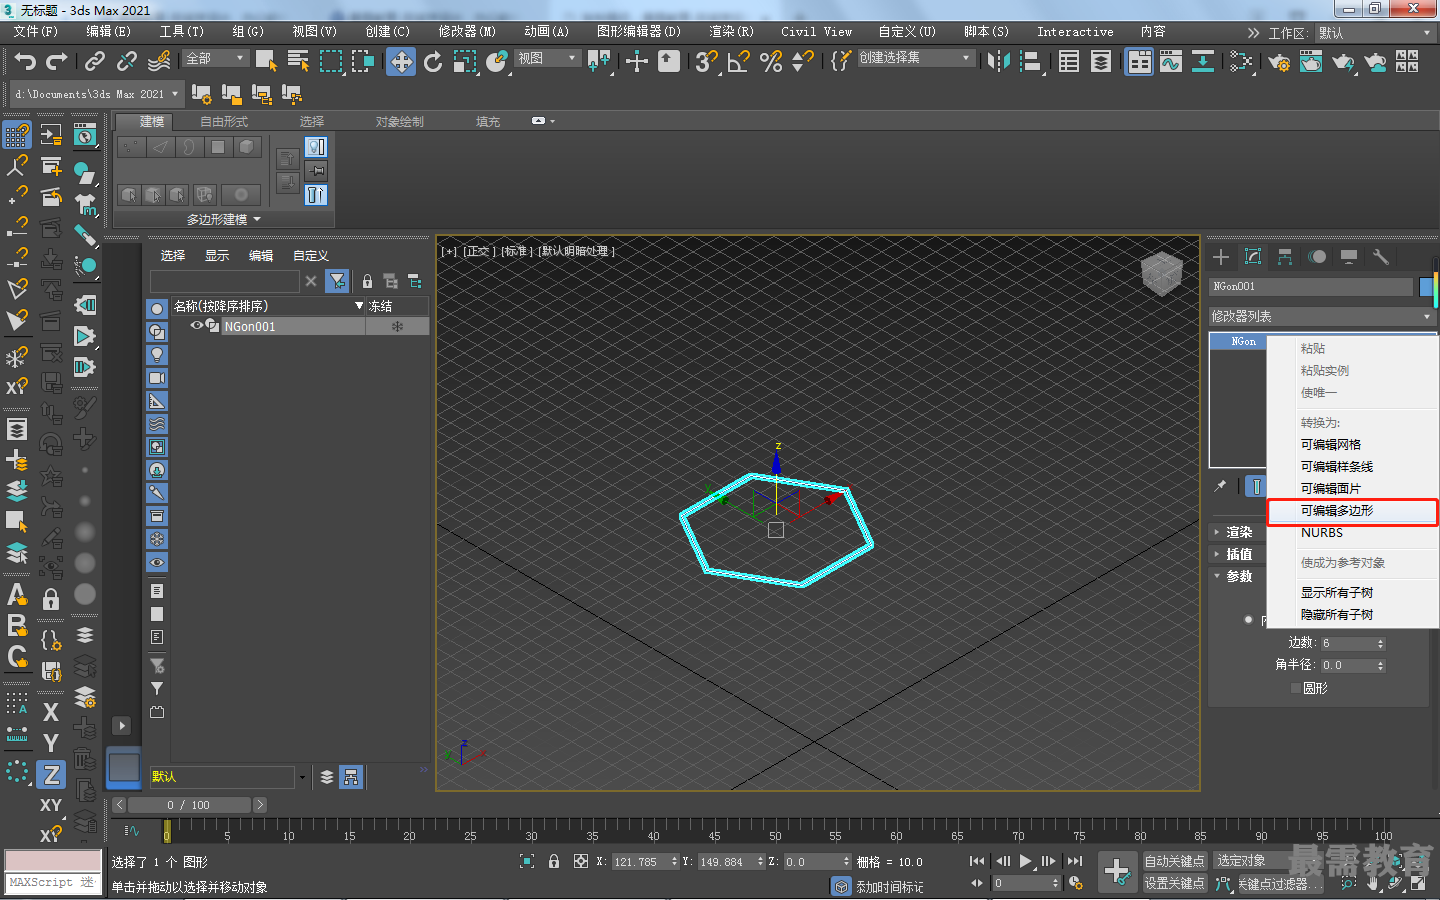This screenshot has width=1440, height=900.
Task: Click the Select and Place tool
Action: [x=497, y=62]
